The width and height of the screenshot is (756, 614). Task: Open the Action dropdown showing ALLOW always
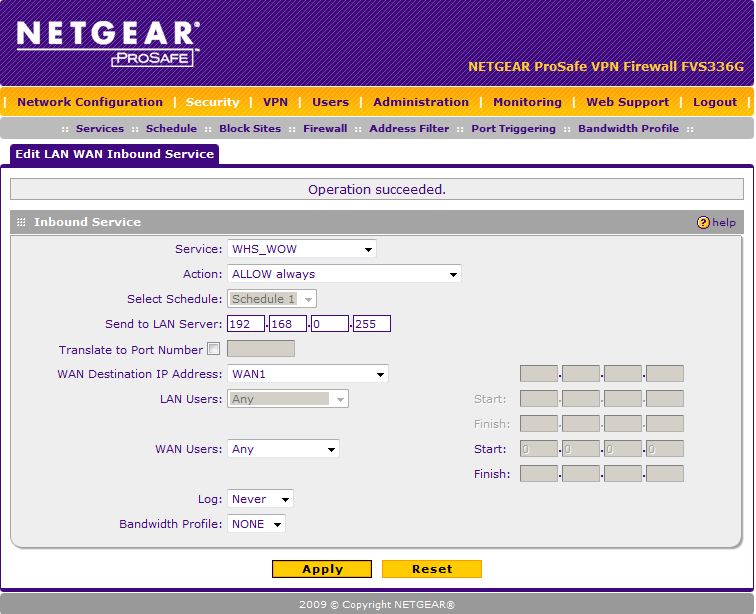(x=344, y=274)
